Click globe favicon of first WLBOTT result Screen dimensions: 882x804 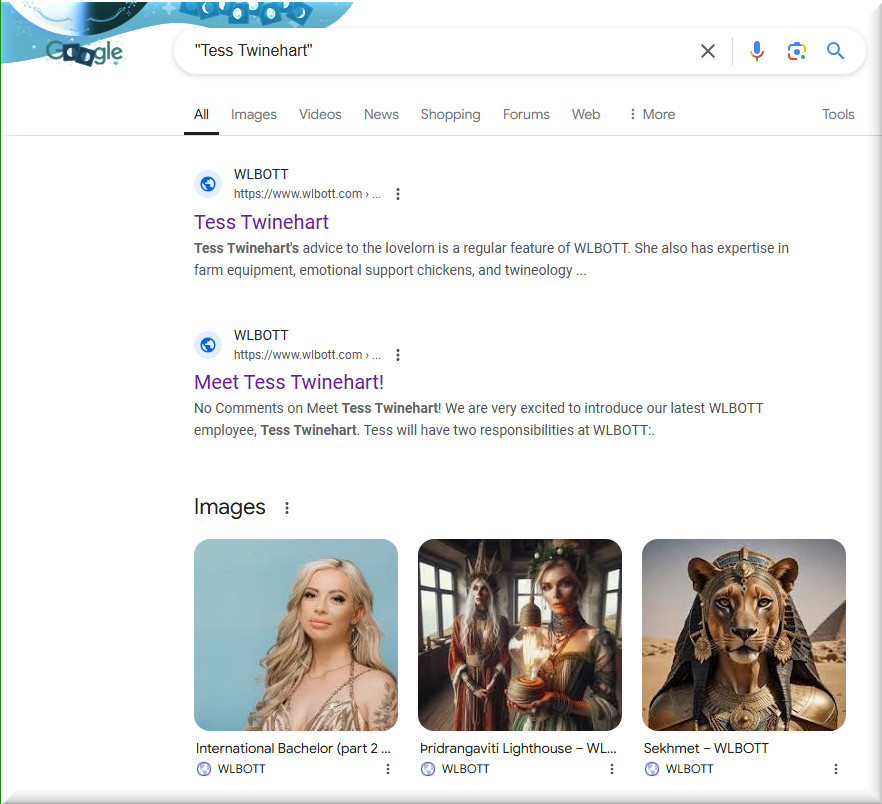click(x=208, y=184)
